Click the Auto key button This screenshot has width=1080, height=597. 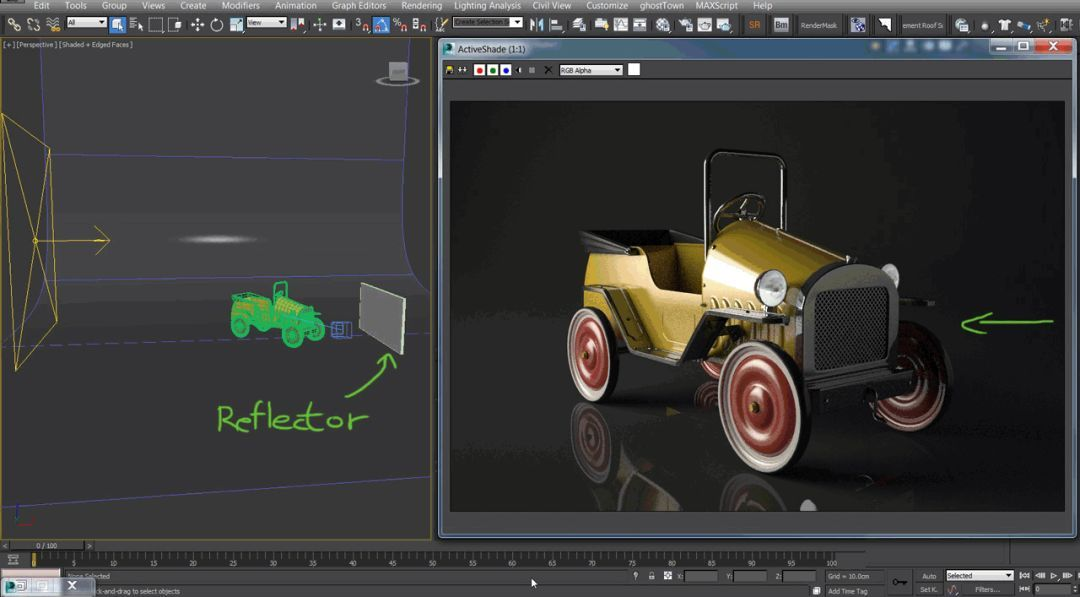(929, 576)
